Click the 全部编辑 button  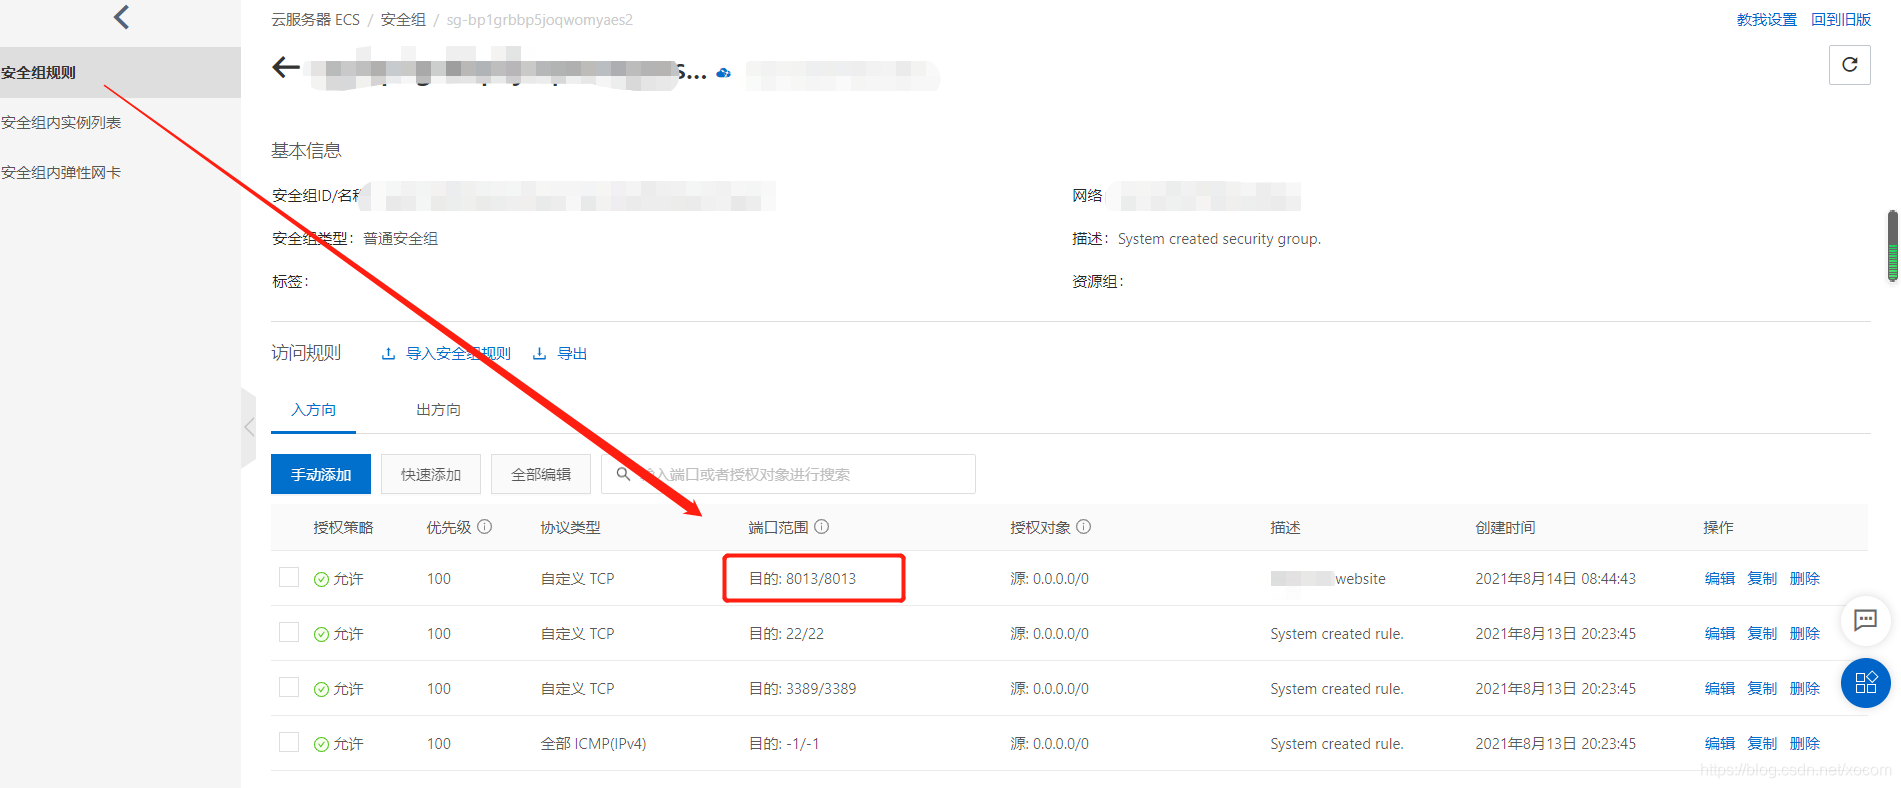click(541, 474)
